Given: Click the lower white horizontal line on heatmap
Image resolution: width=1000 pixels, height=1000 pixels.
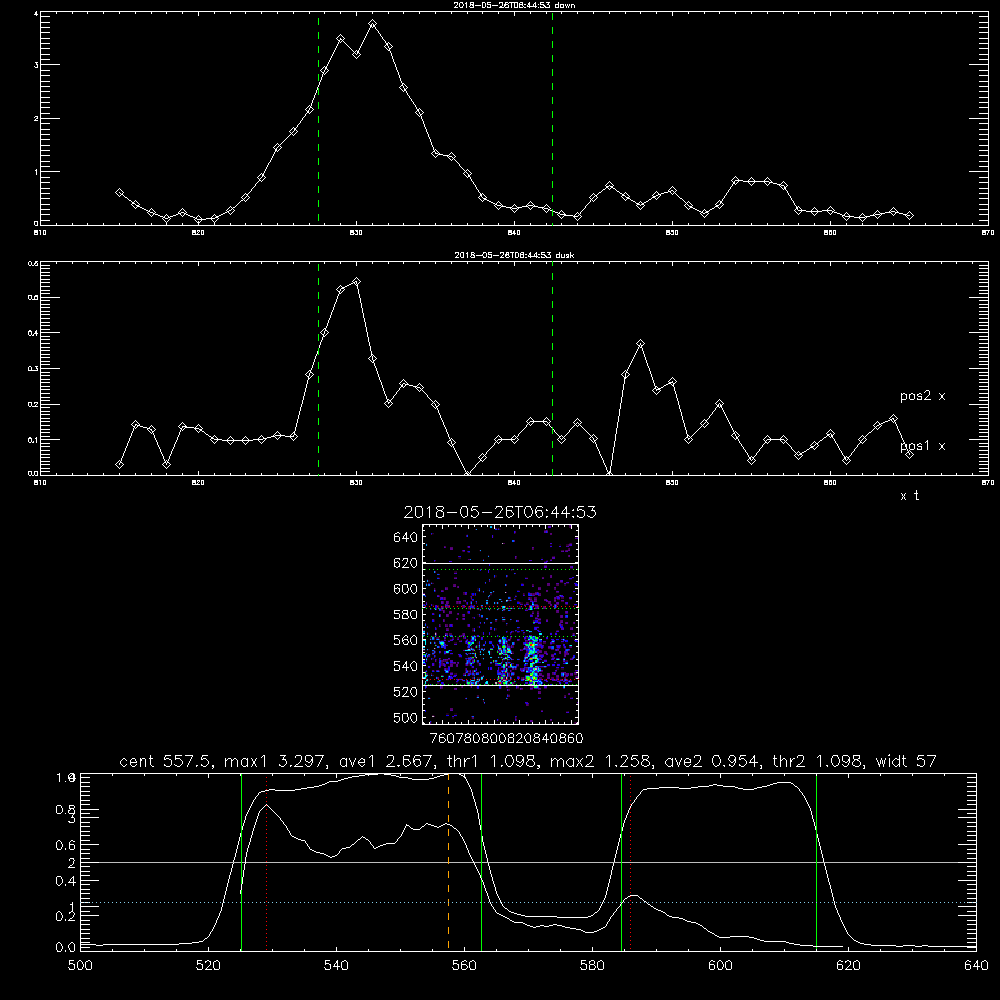Looking at the screenshot, I should click(x=501, y=686).
